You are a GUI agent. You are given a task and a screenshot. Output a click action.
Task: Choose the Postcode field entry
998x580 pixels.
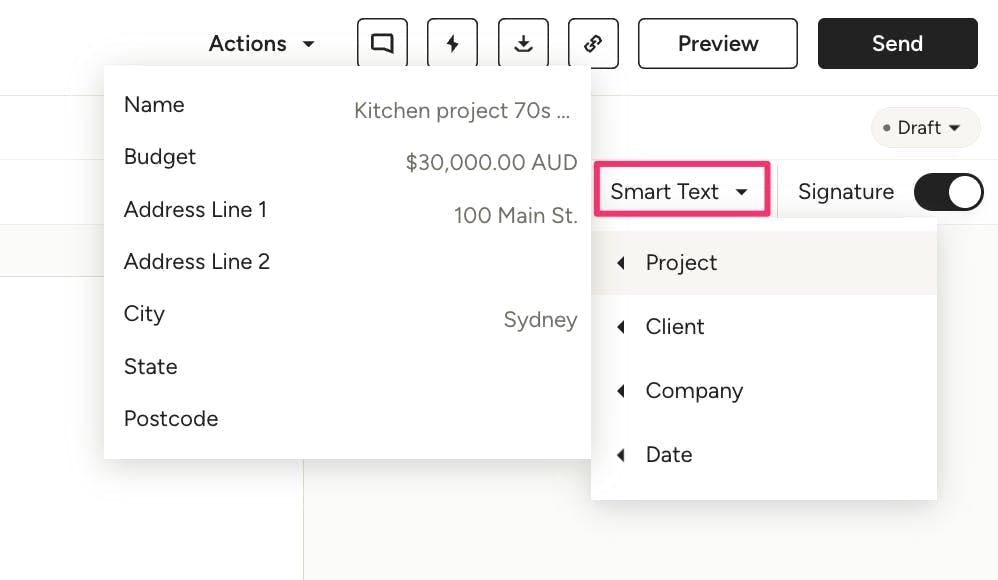[348, 418]
